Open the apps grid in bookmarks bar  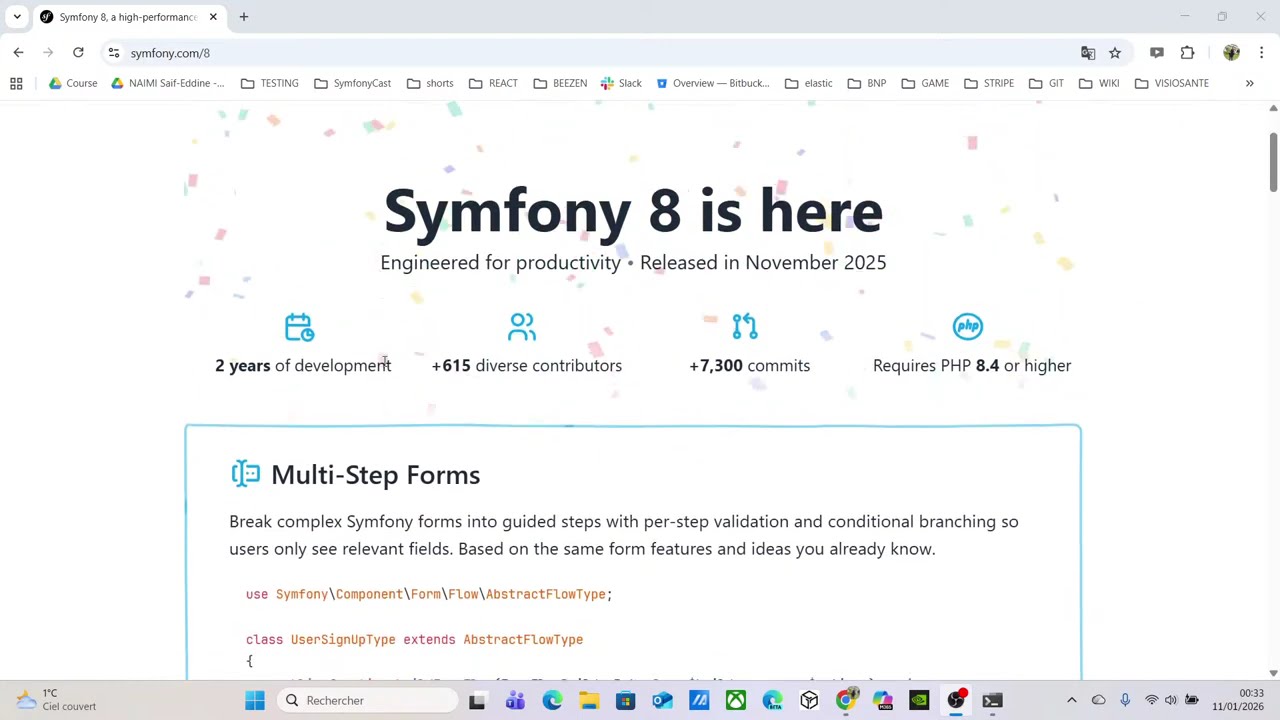[x=16, y=83]
